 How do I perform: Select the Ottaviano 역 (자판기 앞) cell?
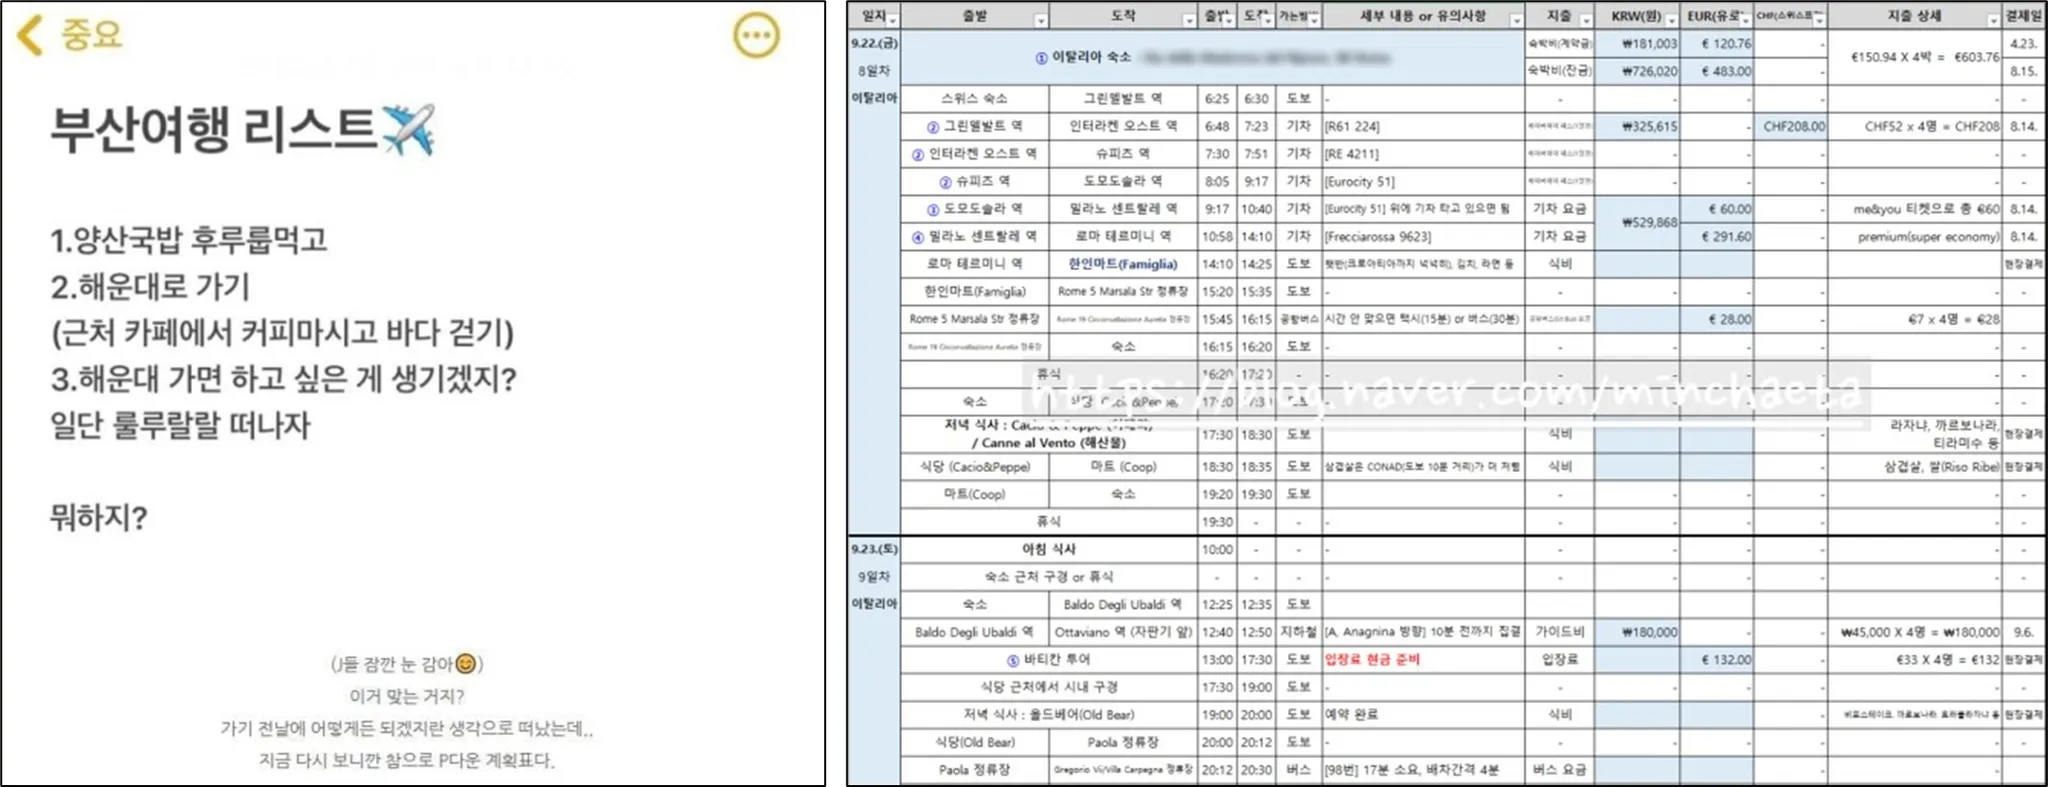coord(1123,632)
